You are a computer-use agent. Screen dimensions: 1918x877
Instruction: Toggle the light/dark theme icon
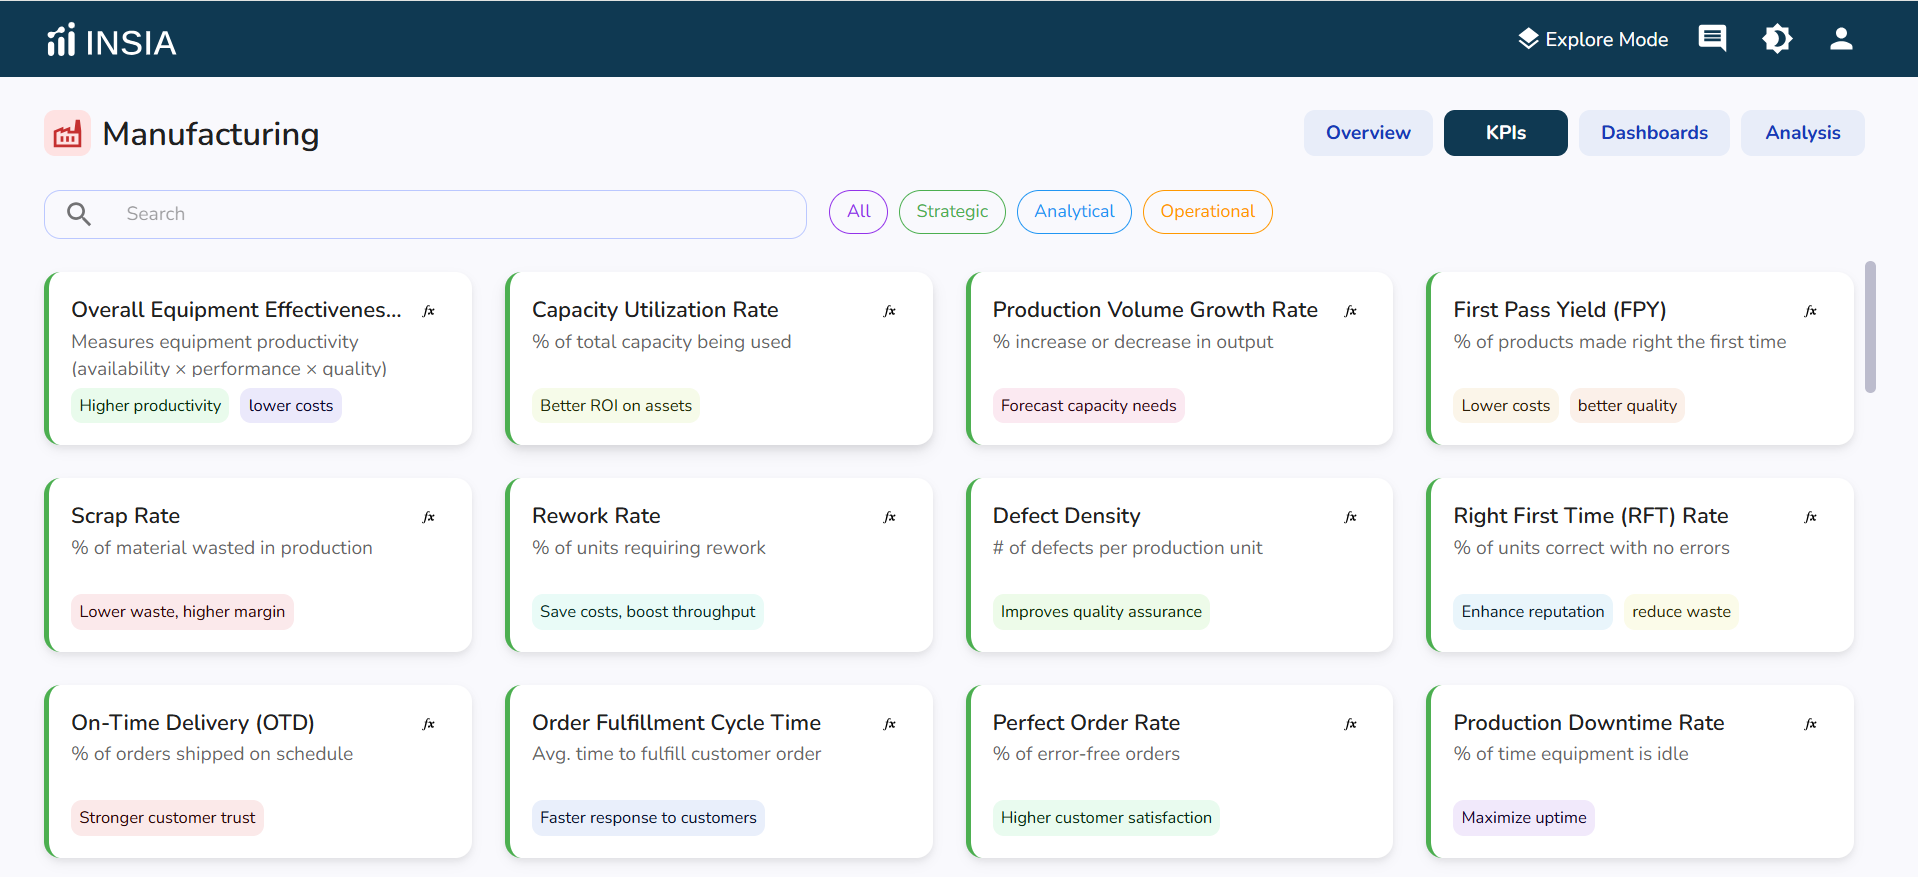point(1777,39)
